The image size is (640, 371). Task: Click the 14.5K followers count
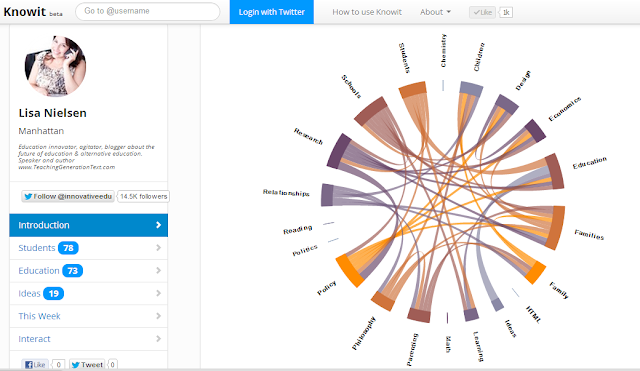tap(143, 196)
